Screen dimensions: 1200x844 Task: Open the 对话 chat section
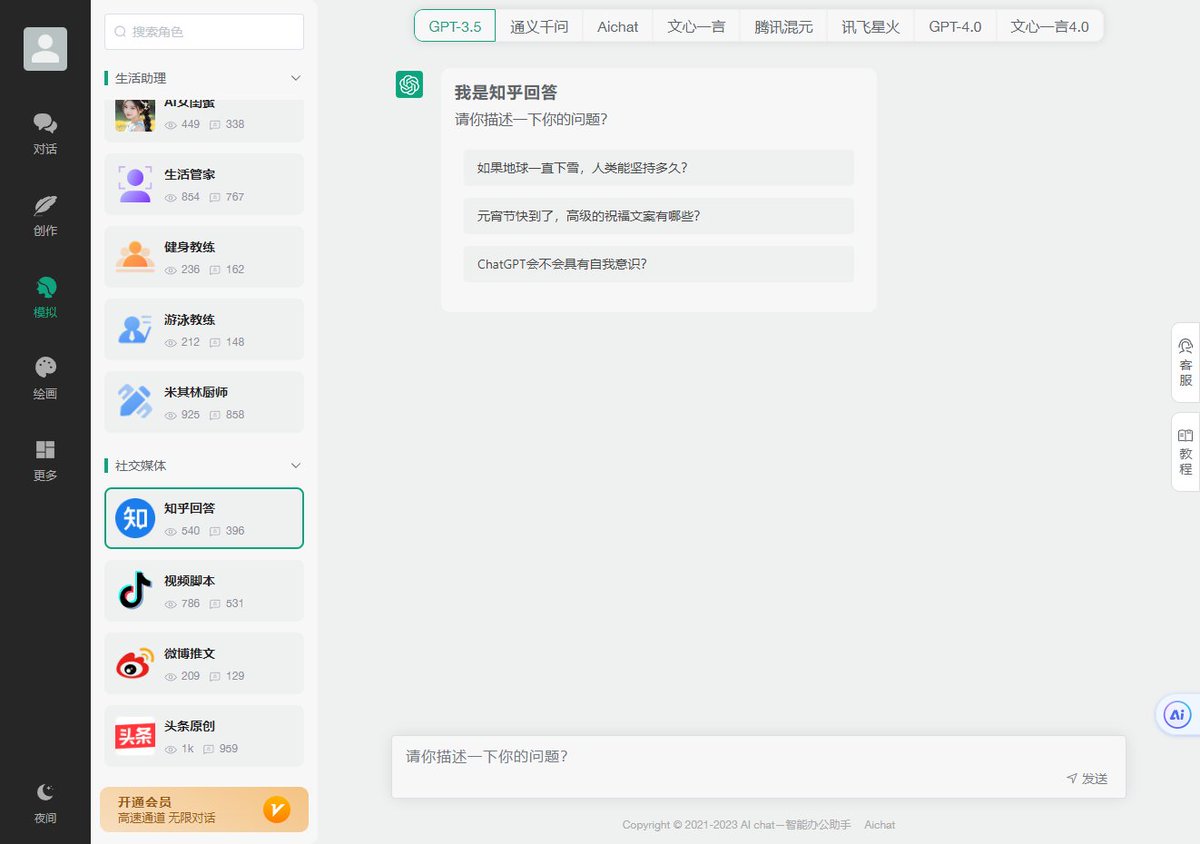click(x=45, y=134)
